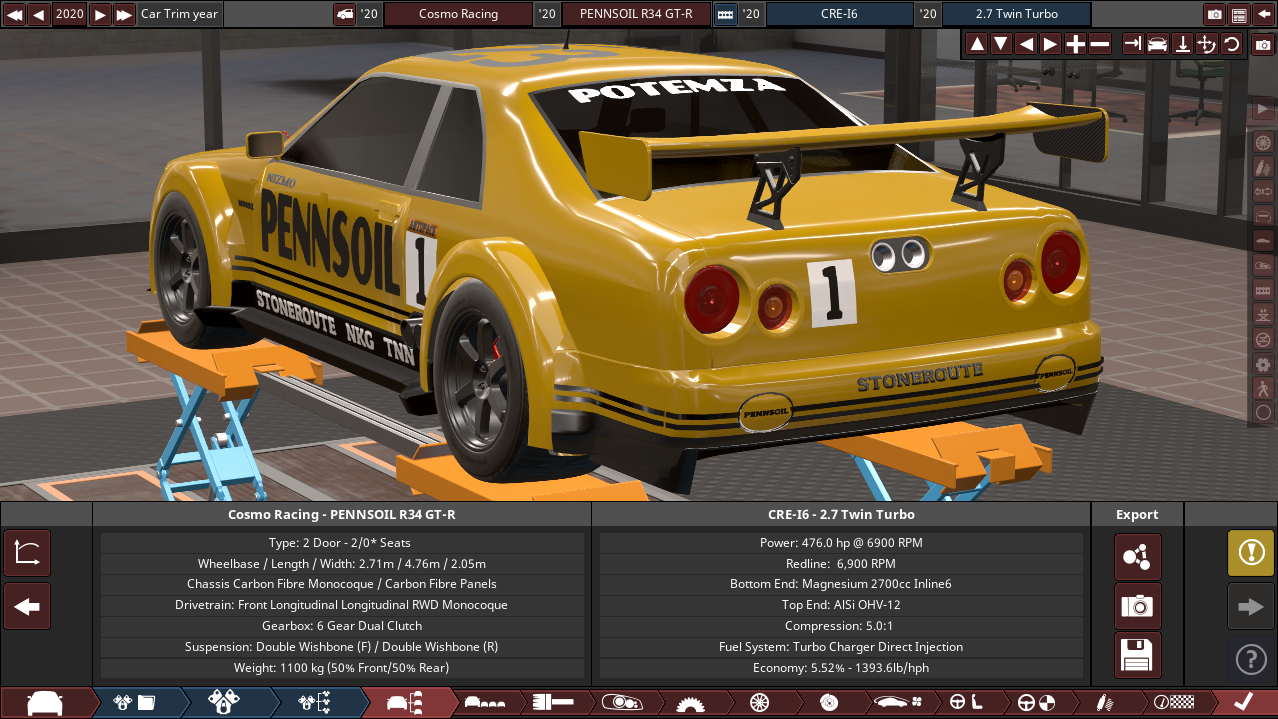The image size is (1278, 719).
Task: Toggle the empty circle icon in sidebar
Action: pyautogui.click(x=1263, y=412)
